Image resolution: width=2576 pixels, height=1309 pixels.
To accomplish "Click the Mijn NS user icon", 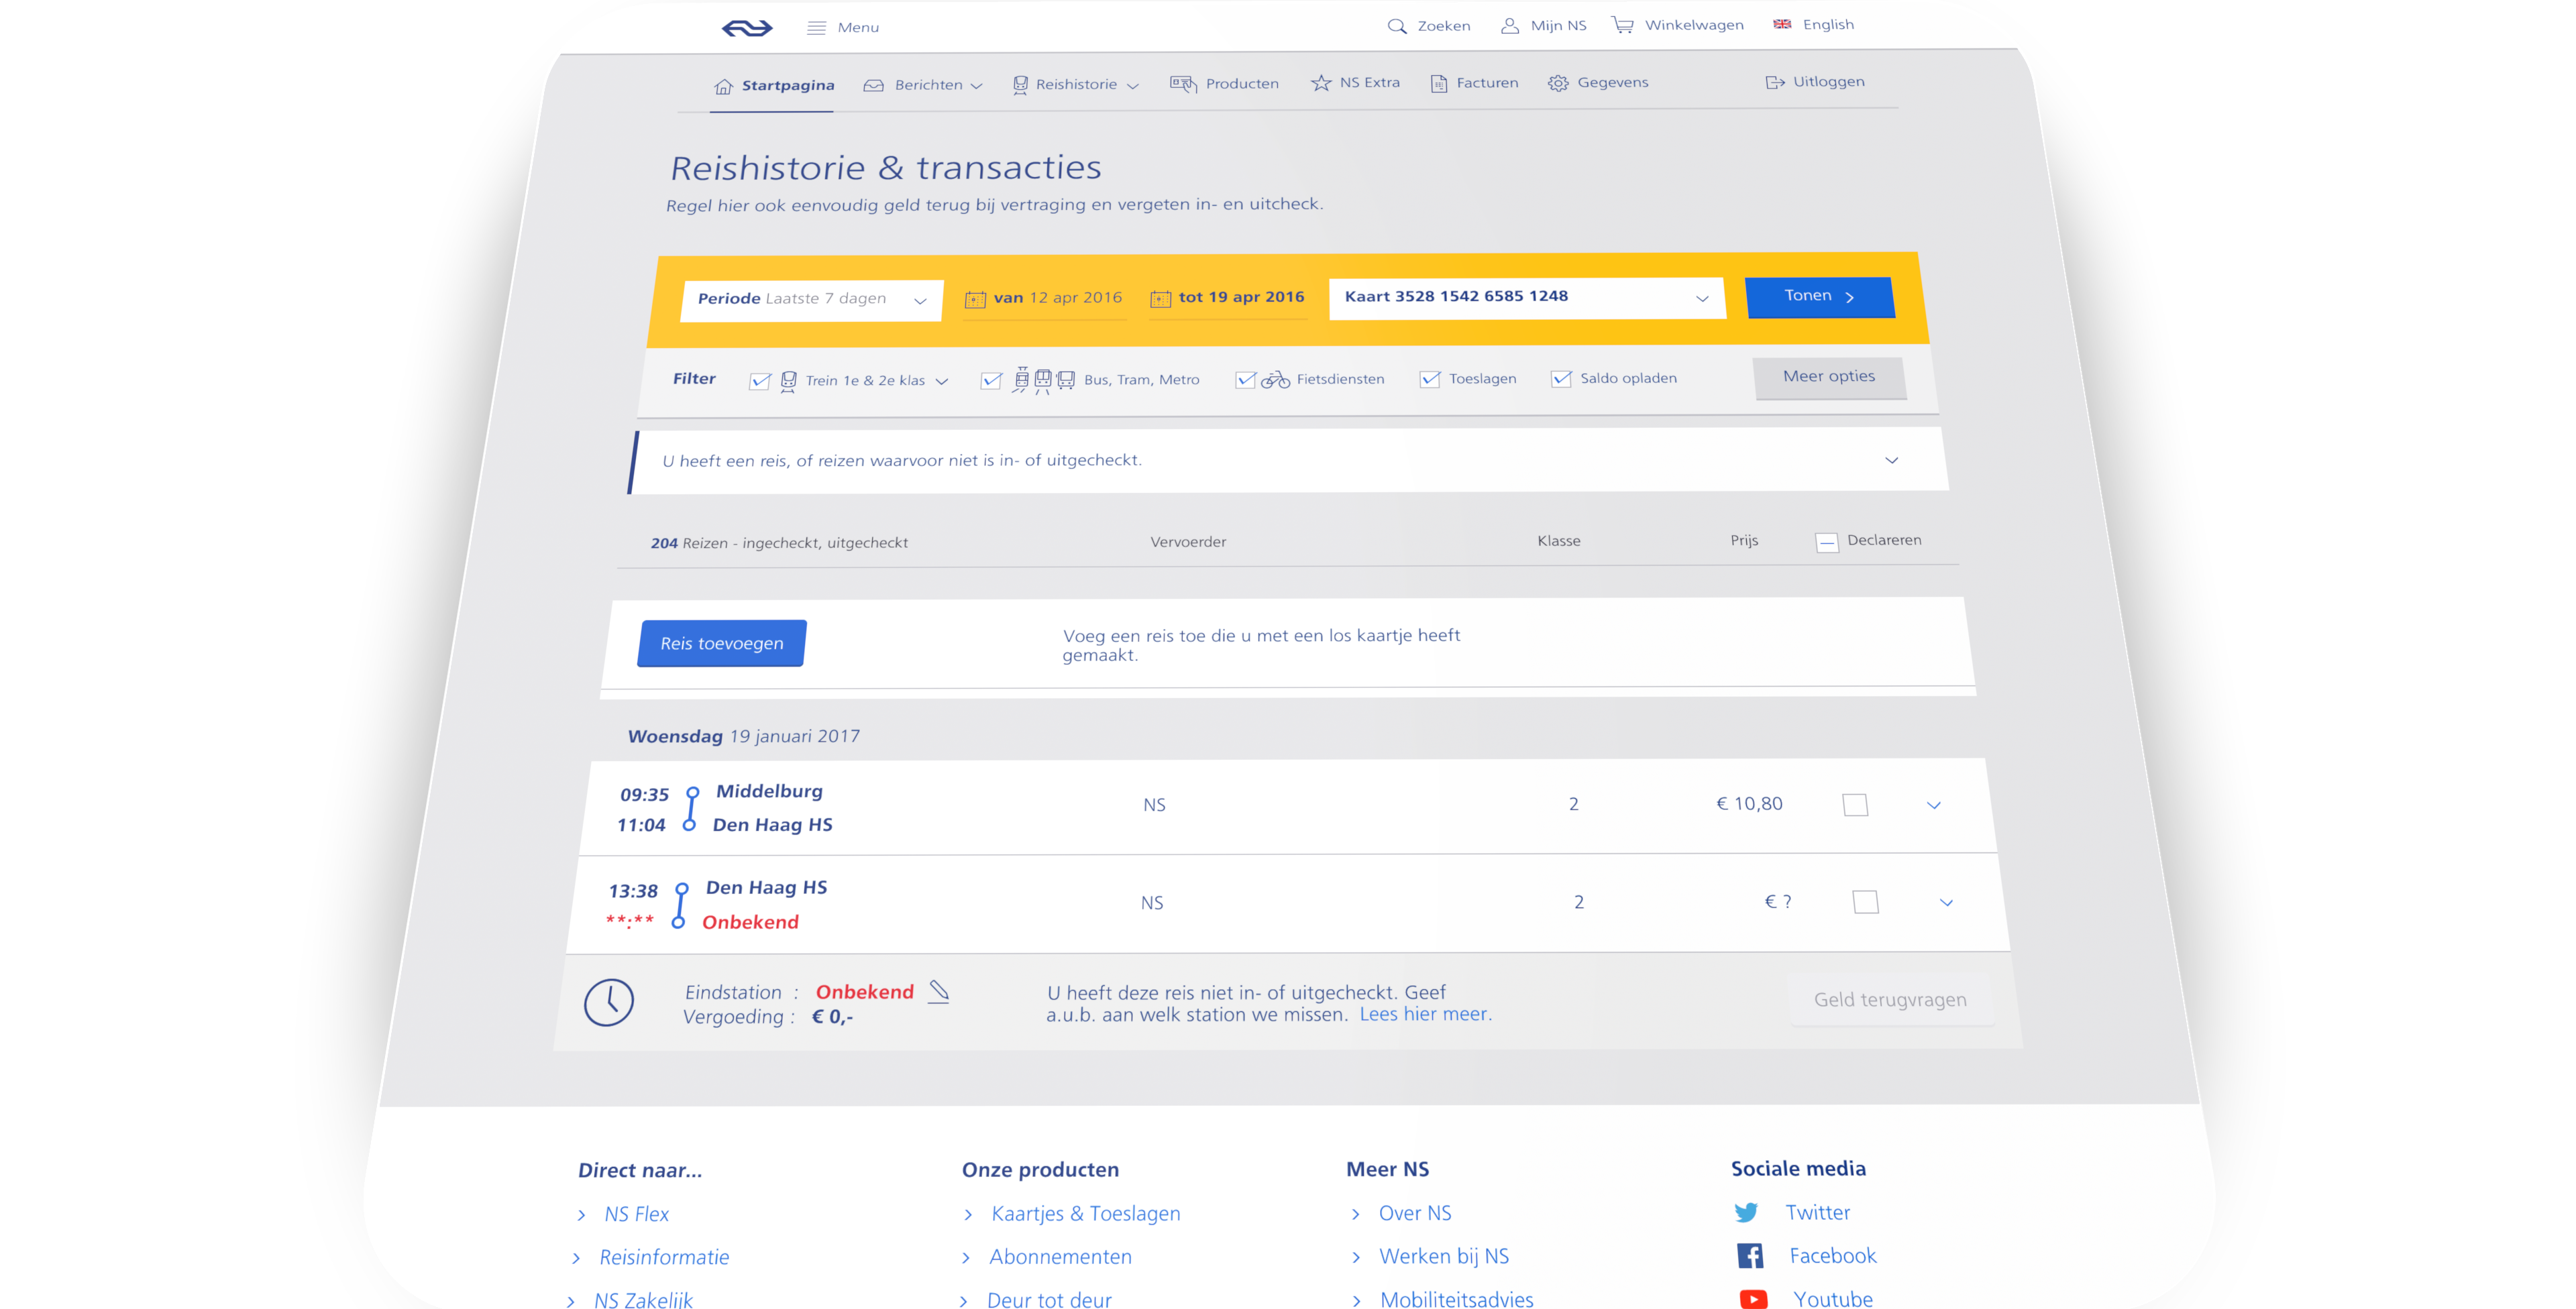I will coord(1509,26).
